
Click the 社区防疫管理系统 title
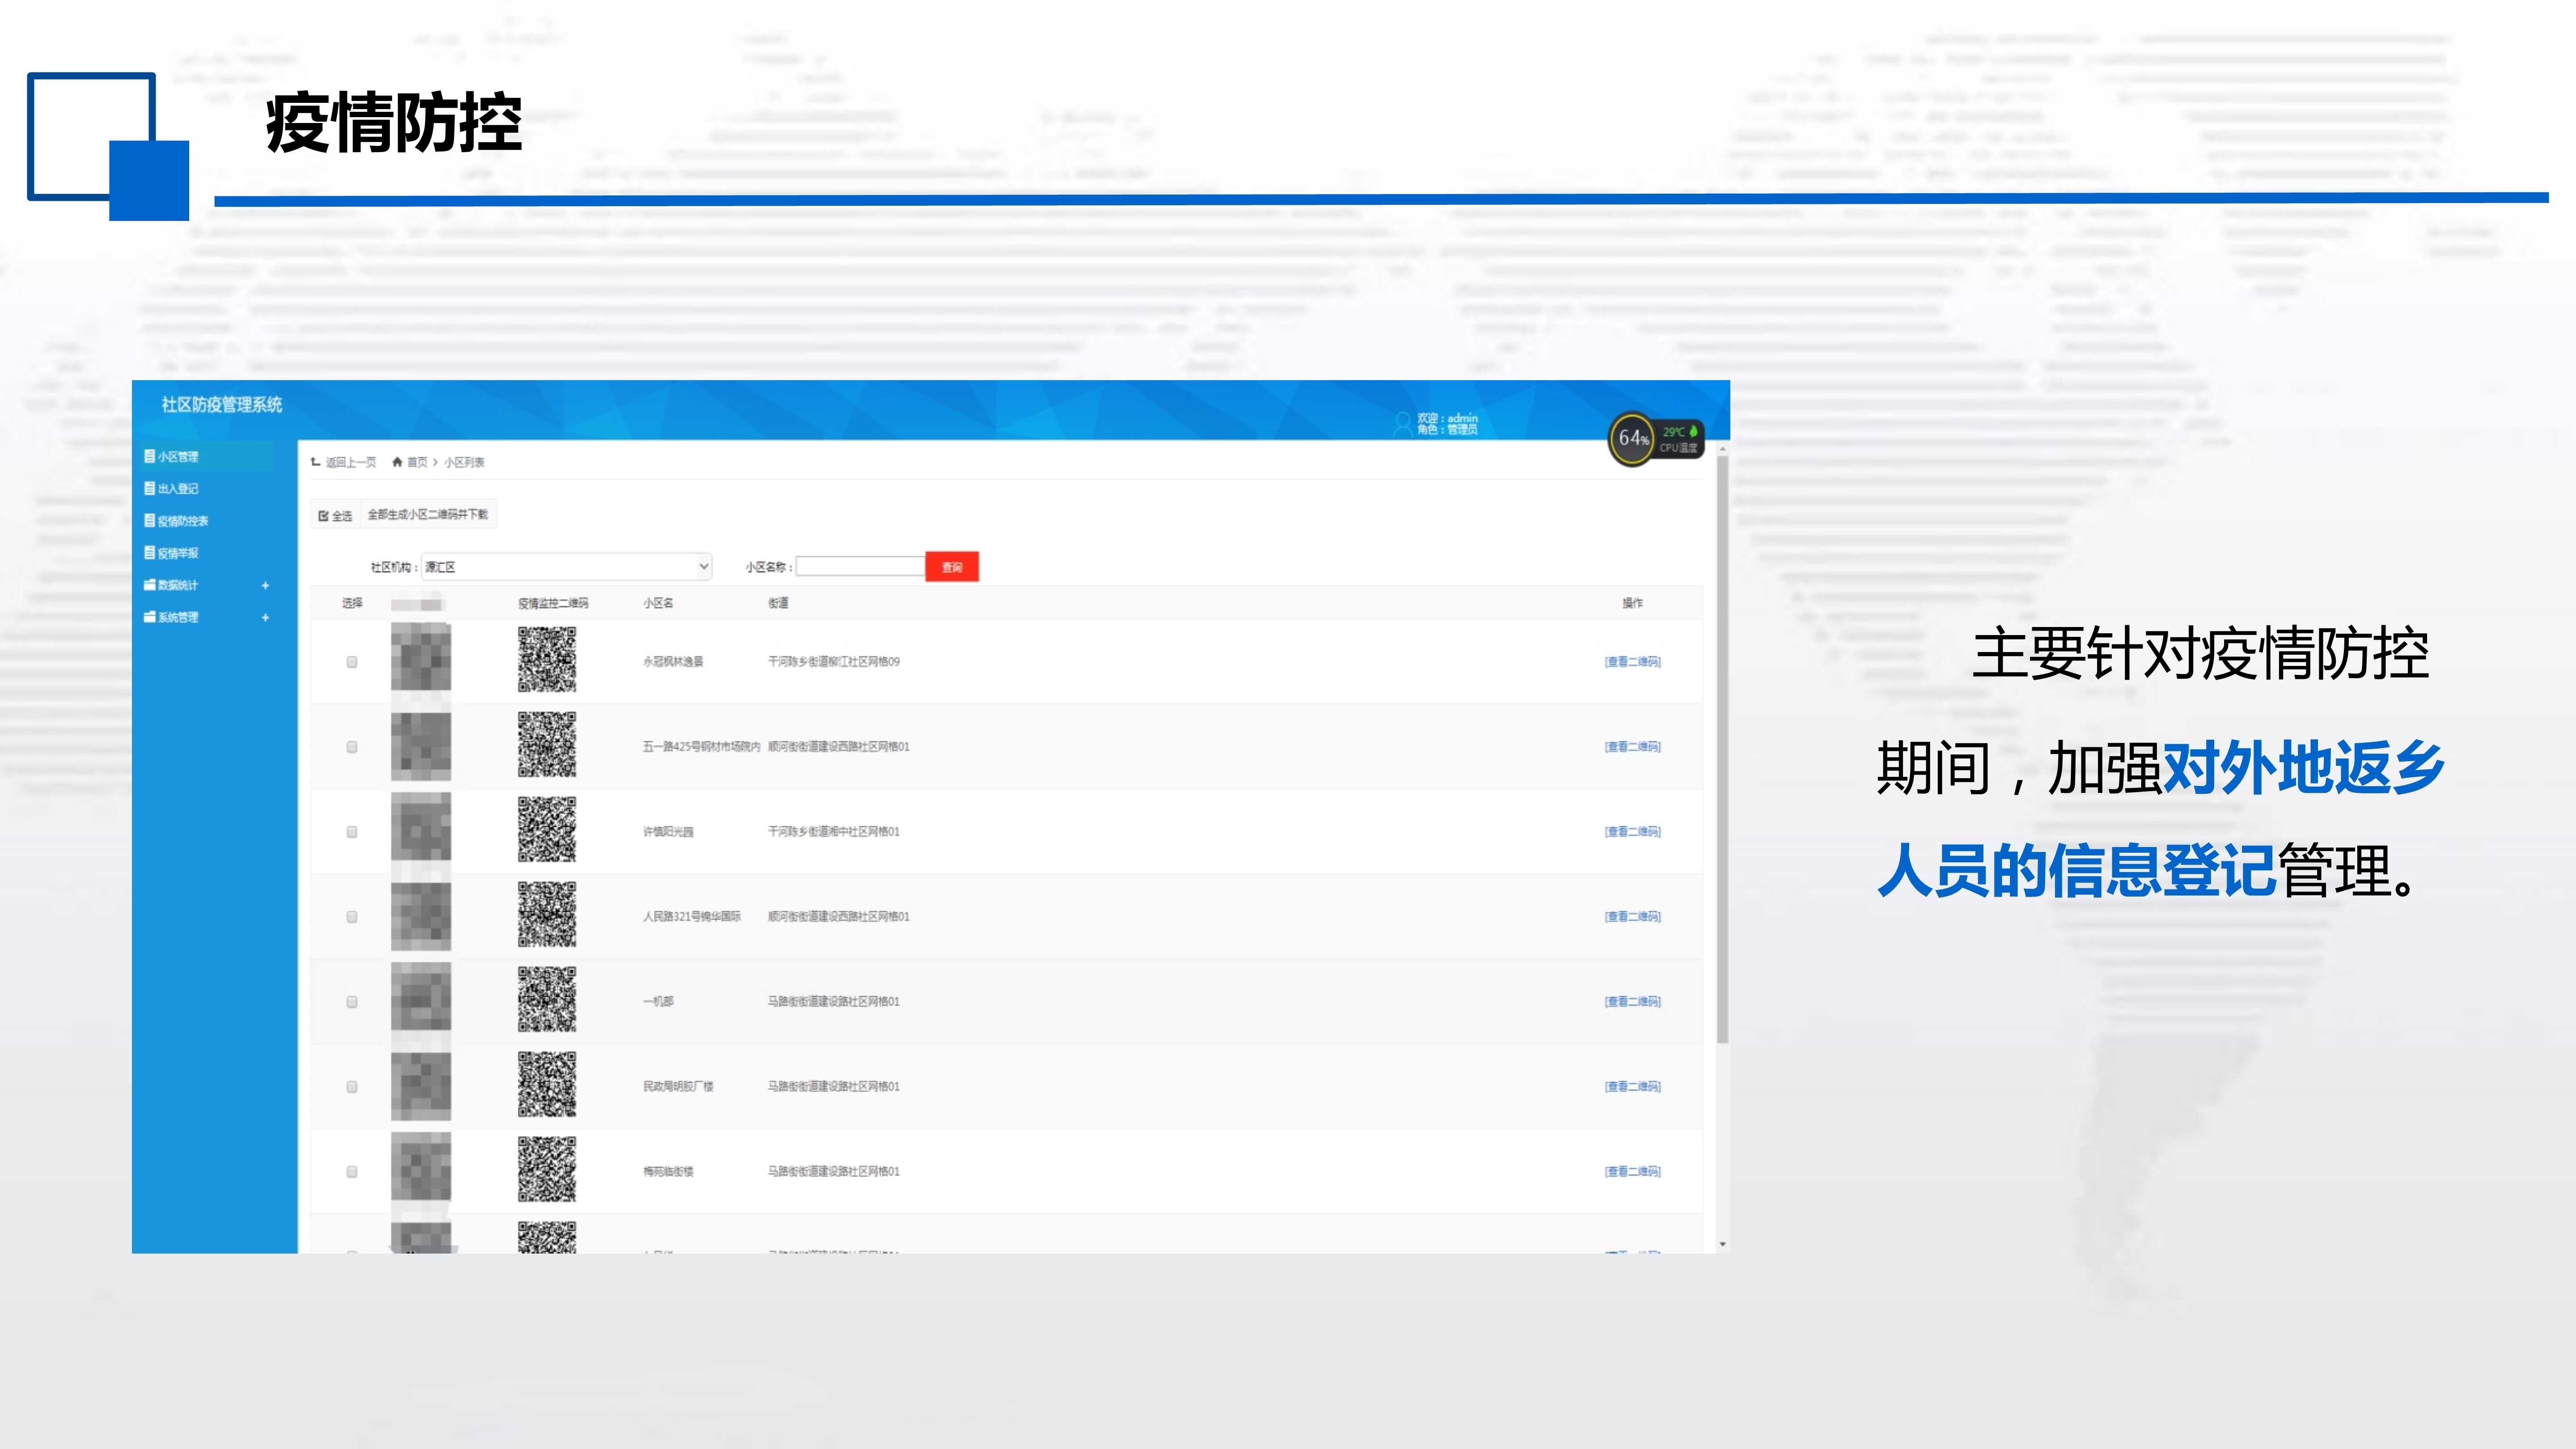point(222,405)
